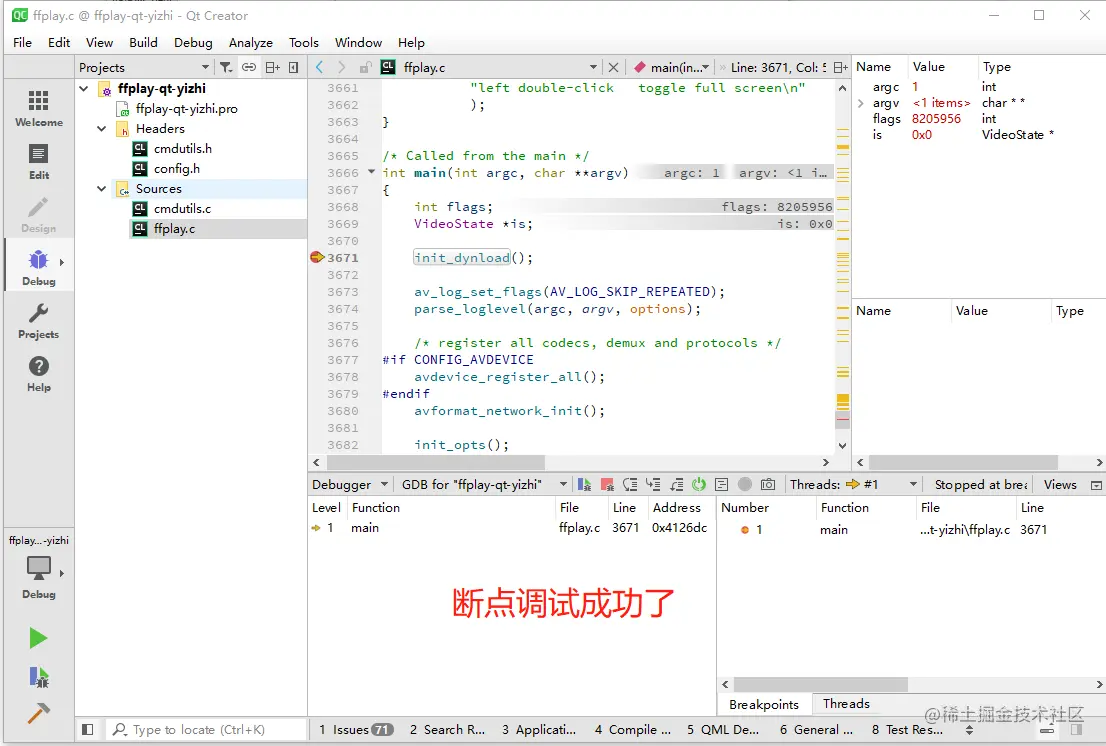
Task: Open the Build menu
Action: click(143, 42)
